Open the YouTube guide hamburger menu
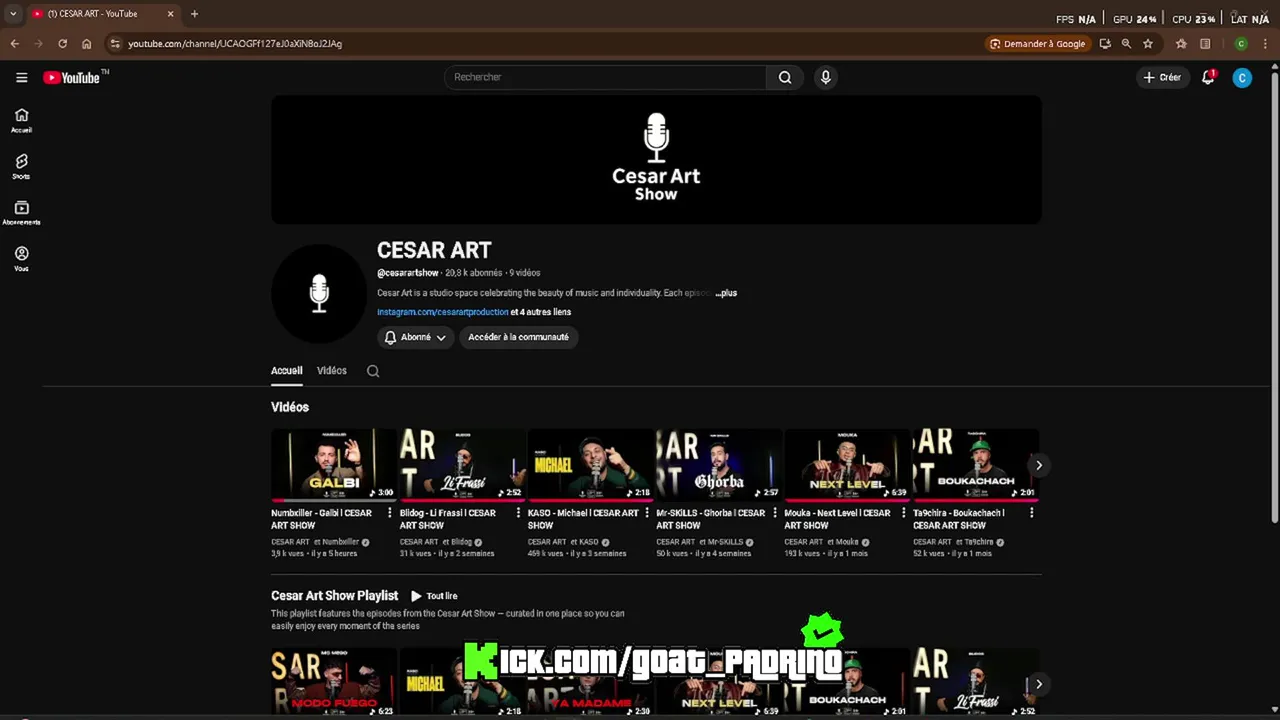Image resolution: width=1280 pixels, height=720 pixels. pyautogui.click(x=21, y=77)
